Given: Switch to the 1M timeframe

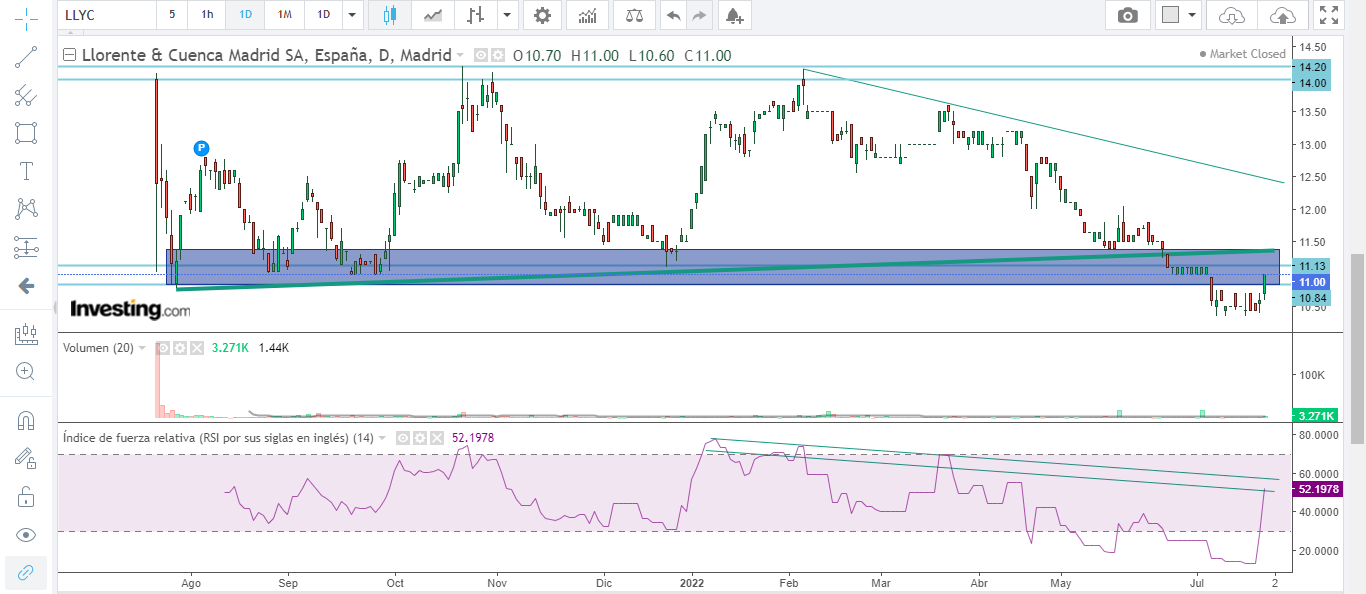Looking at the screenshot, I should (285, 15).
